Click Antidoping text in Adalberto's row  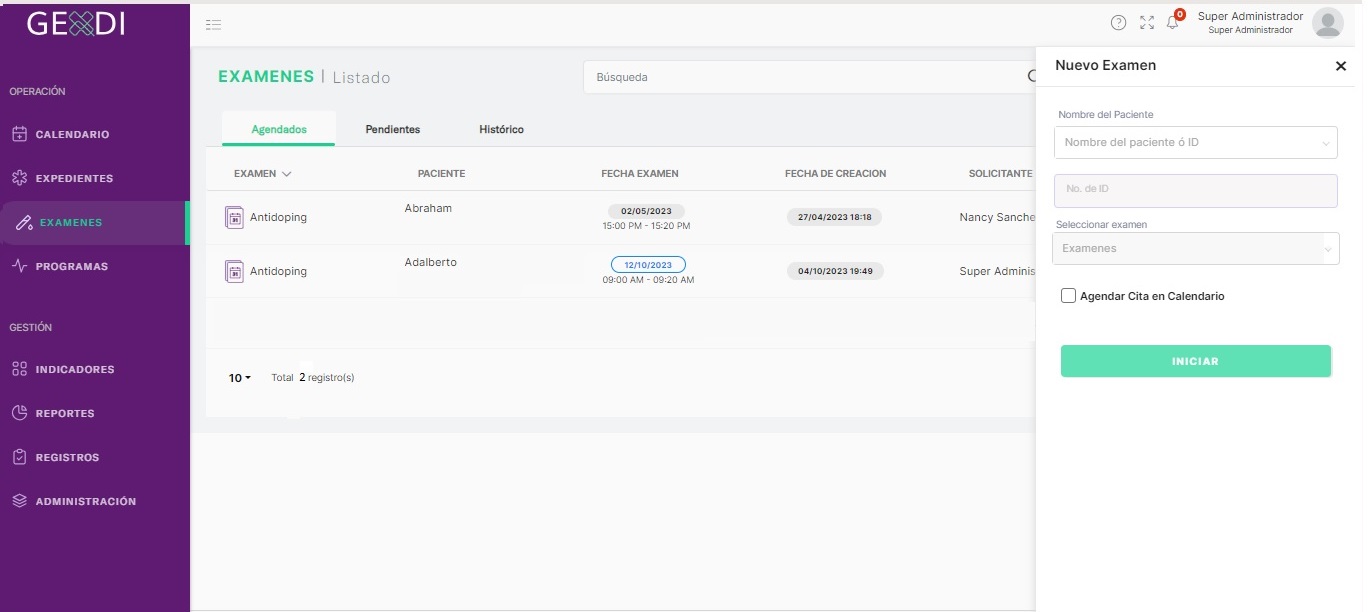278,271
